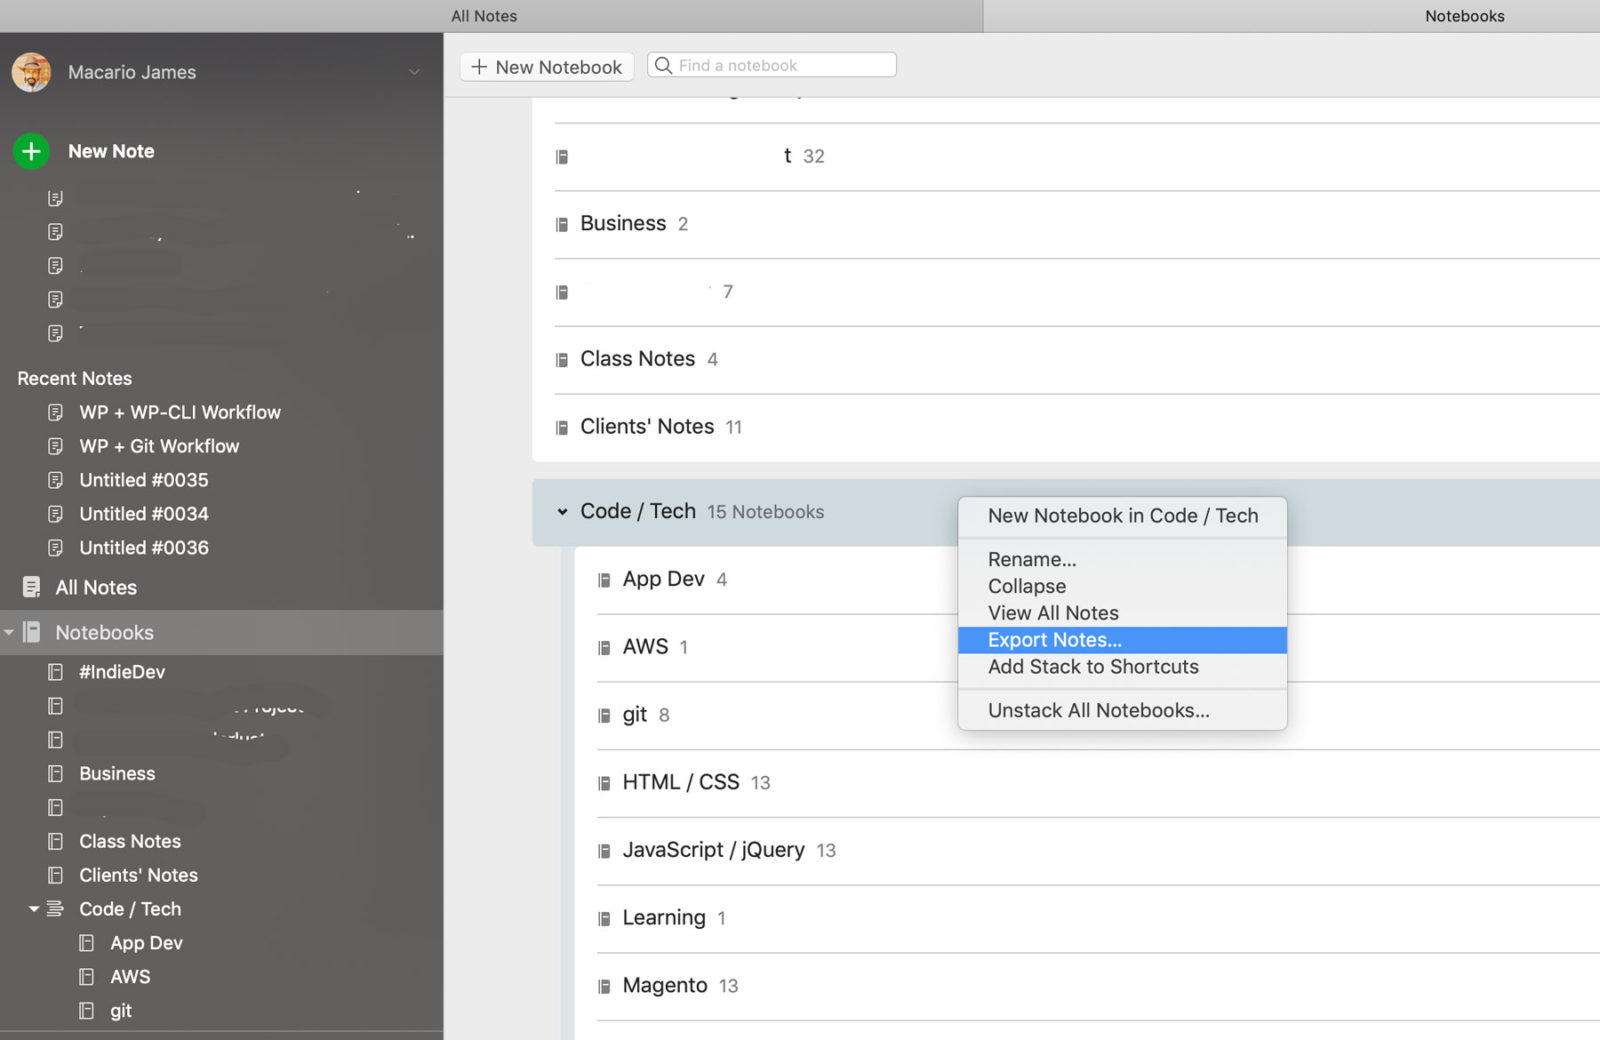Select All Notes in sidebar
The height and width of the screenshot is (1040, 1600).
(x=96, y=588)
